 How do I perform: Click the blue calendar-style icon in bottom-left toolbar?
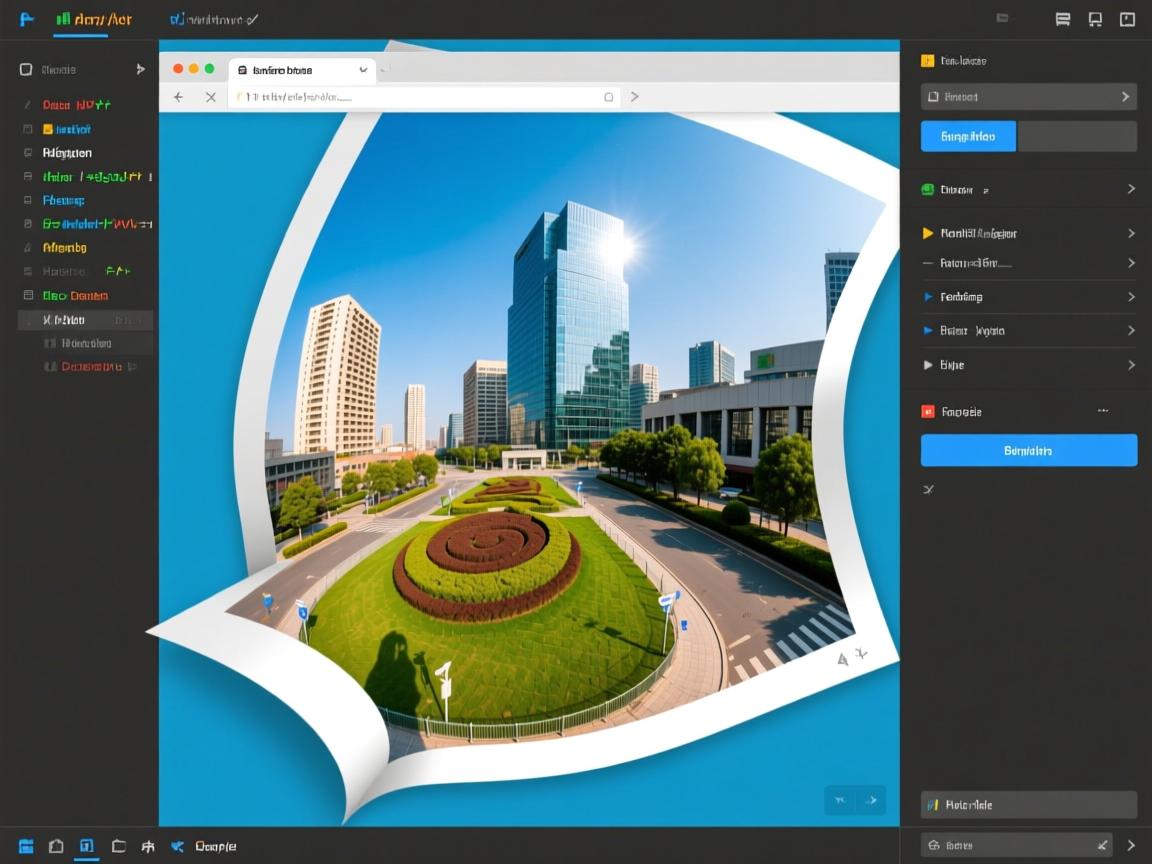click(26, 846)
